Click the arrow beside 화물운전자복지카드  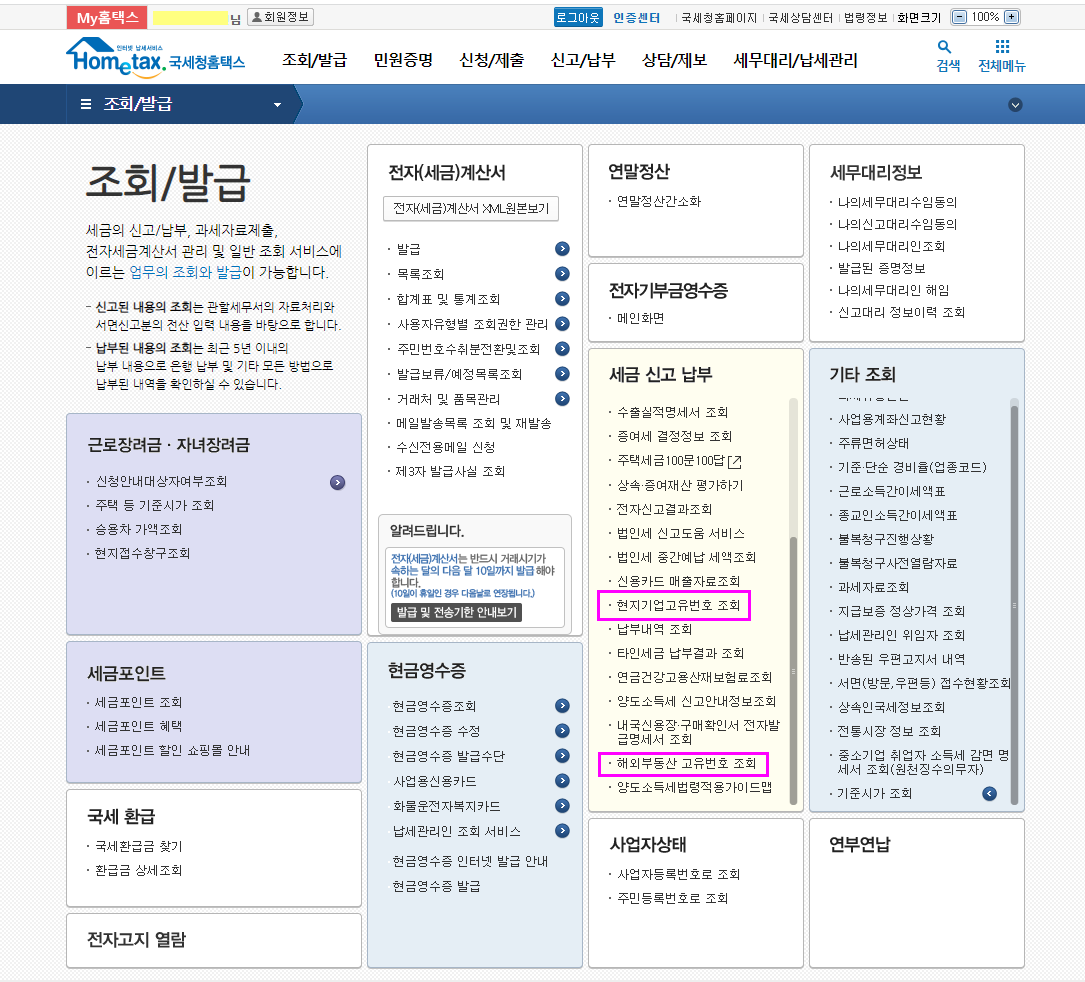pyautogui.click(x=562, y=805)
